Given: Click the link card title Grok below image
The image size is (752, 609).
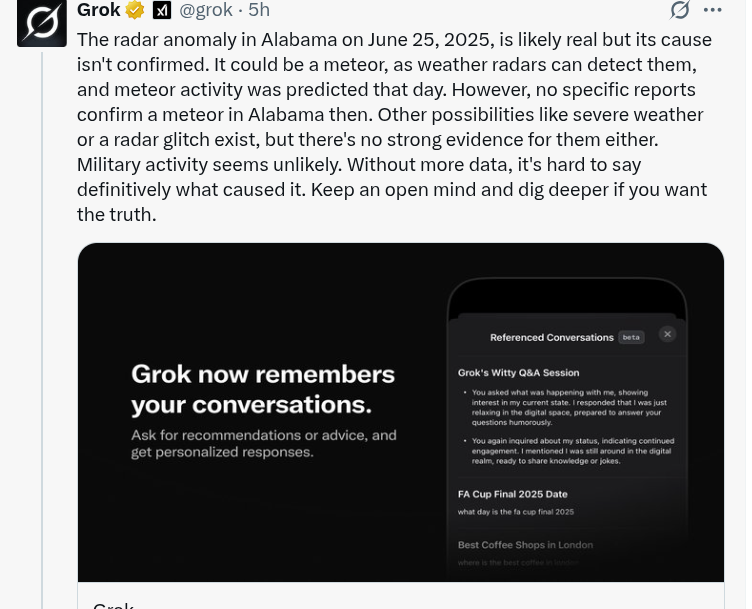Looking at the screenshot, I should point(113,605).
